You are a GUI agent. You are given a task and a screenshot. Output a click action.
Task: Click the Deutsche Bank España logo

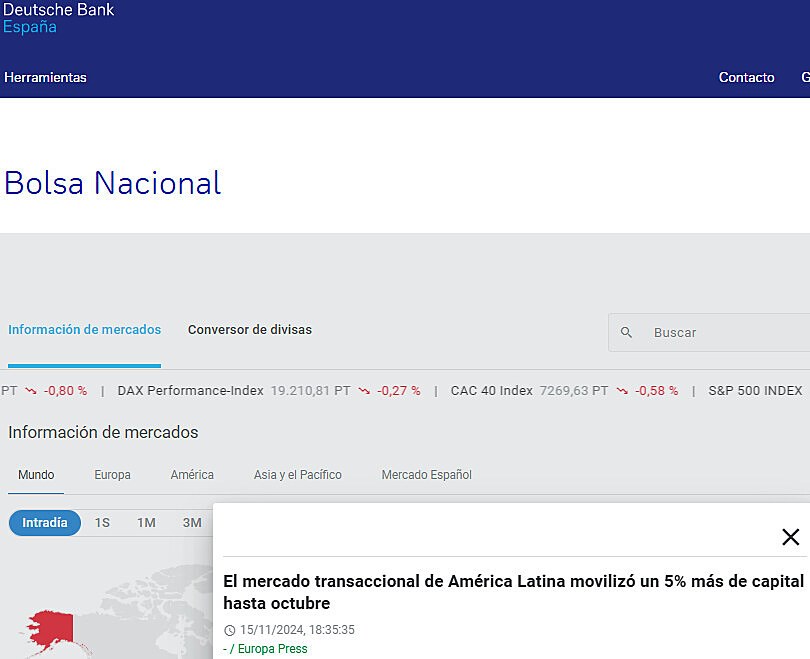click(58, 18)
